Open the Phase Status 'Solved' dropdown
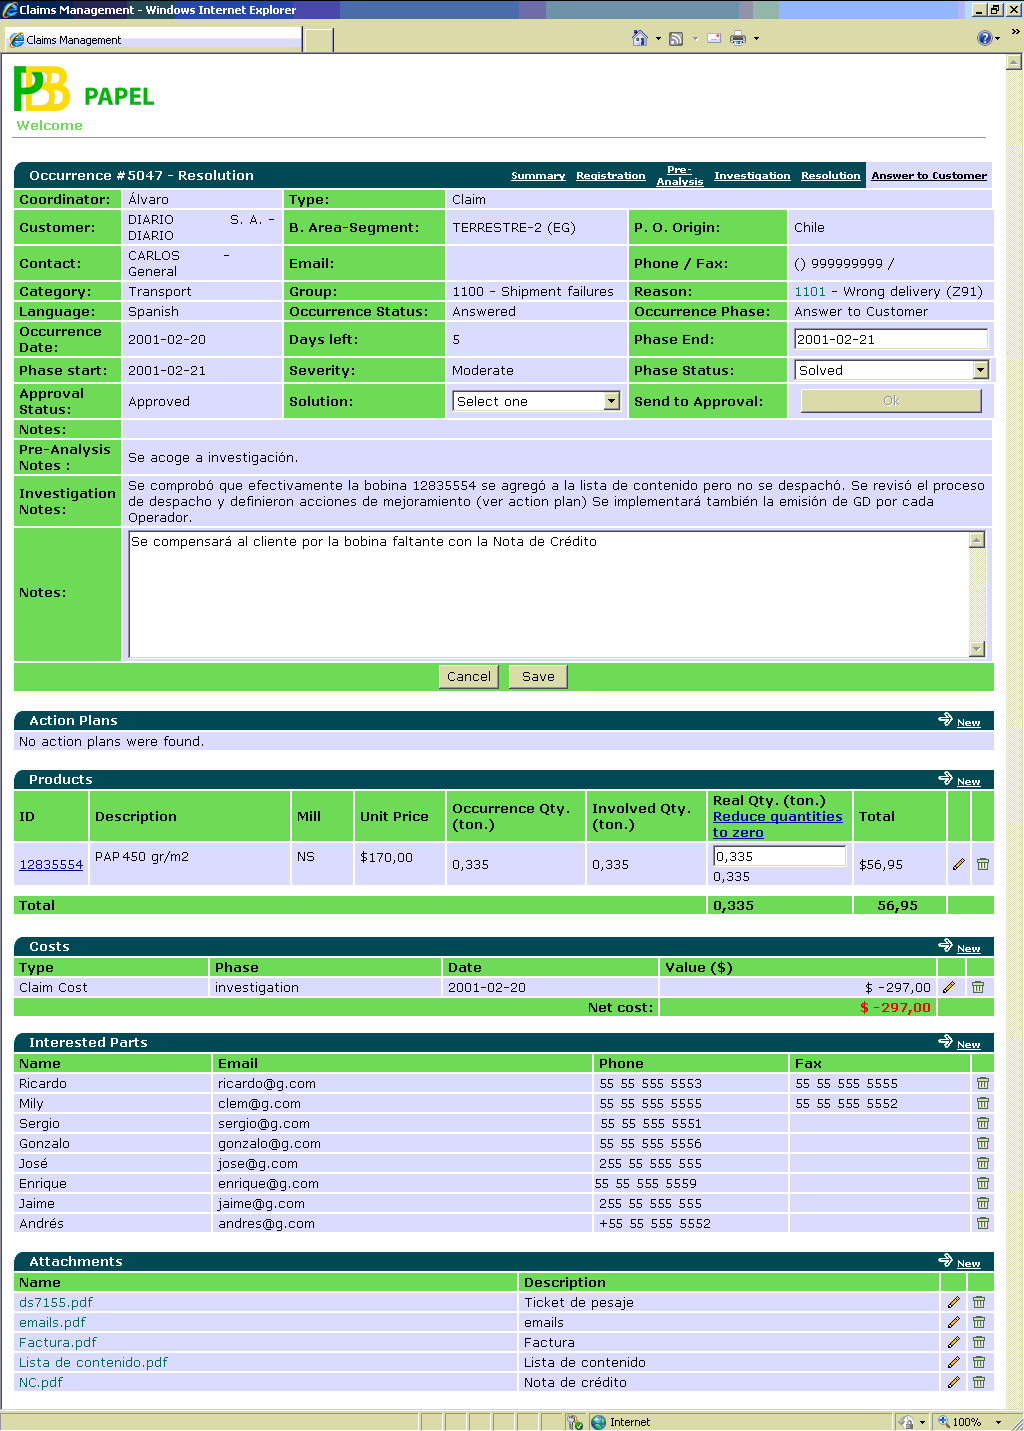This screenshot has height=1431, width=1024. tap(892, 370)
